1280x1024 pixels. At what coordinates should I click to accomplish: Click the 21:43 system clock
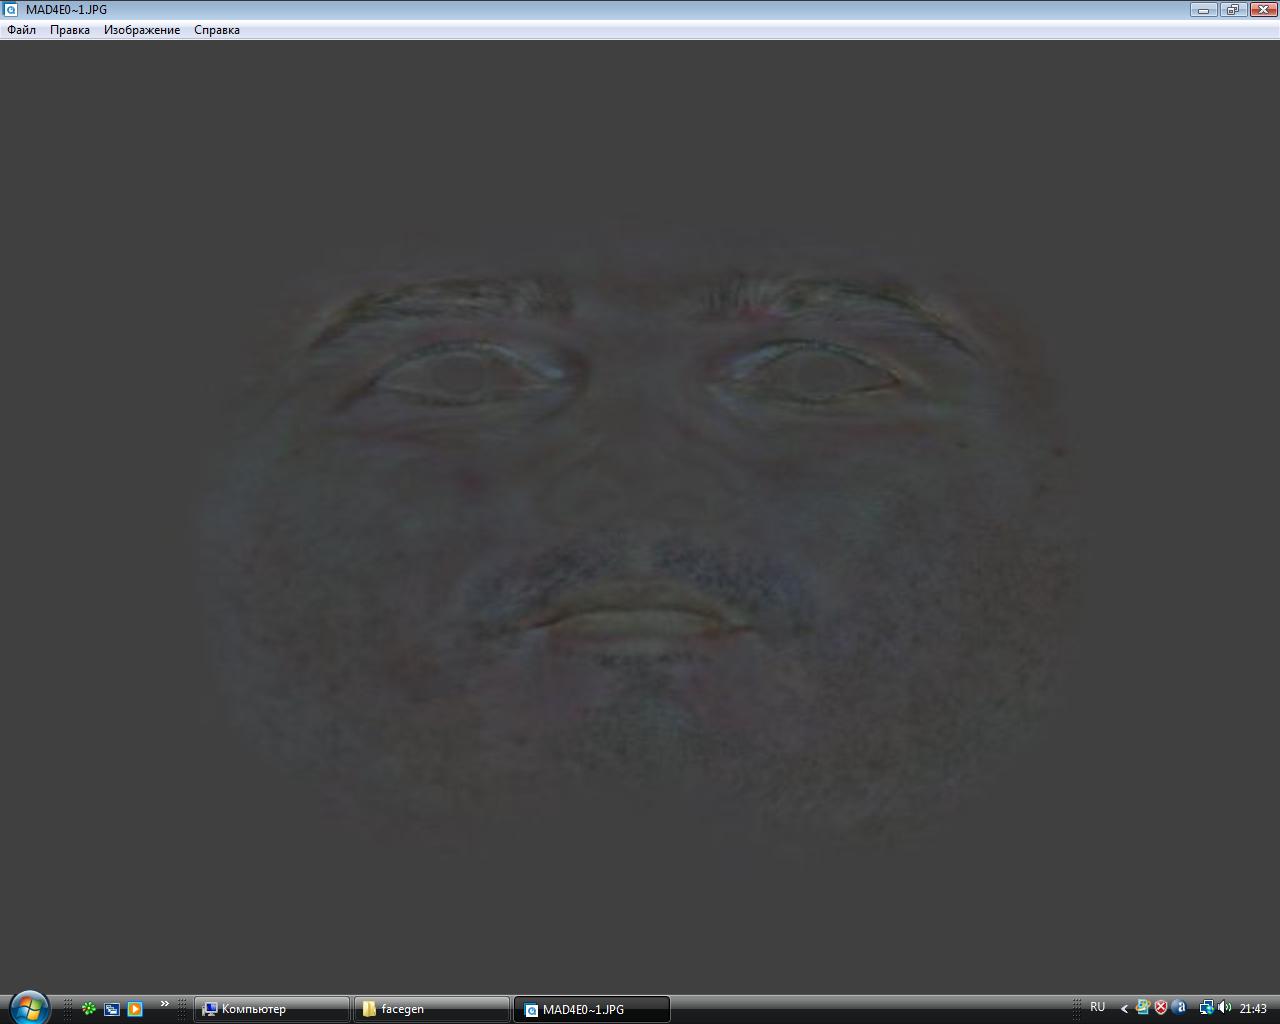(1253, 1009)
